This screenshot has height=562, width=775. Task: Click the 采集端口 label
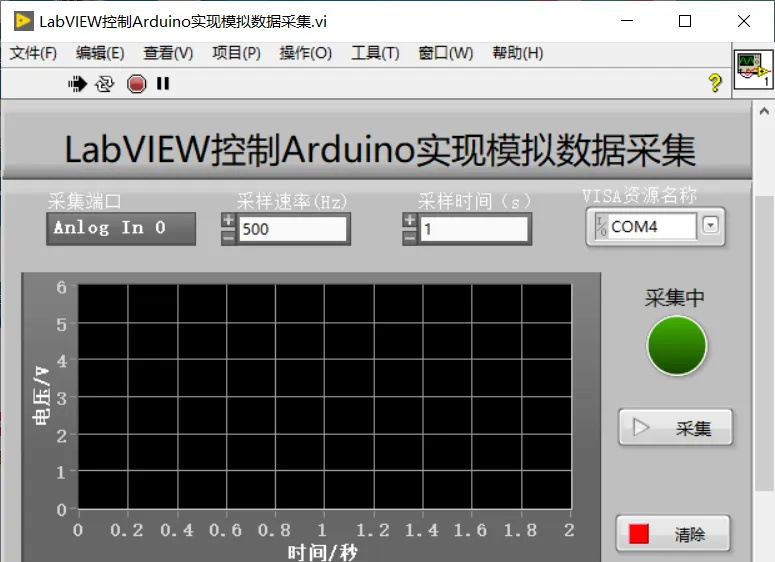click(84, 202)
